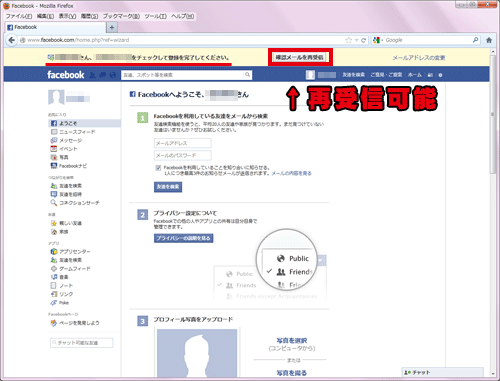The height and width of the screenshot is (381, 500).
Task: Click the Firefox address bar URL
Action: coord(78,40)
